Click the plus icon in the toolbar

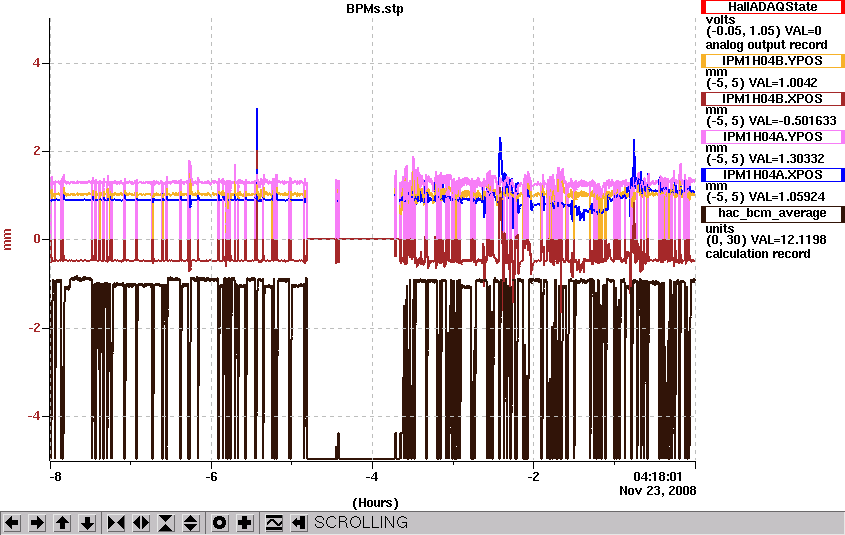pyautogui.click(x=245, y=523)
